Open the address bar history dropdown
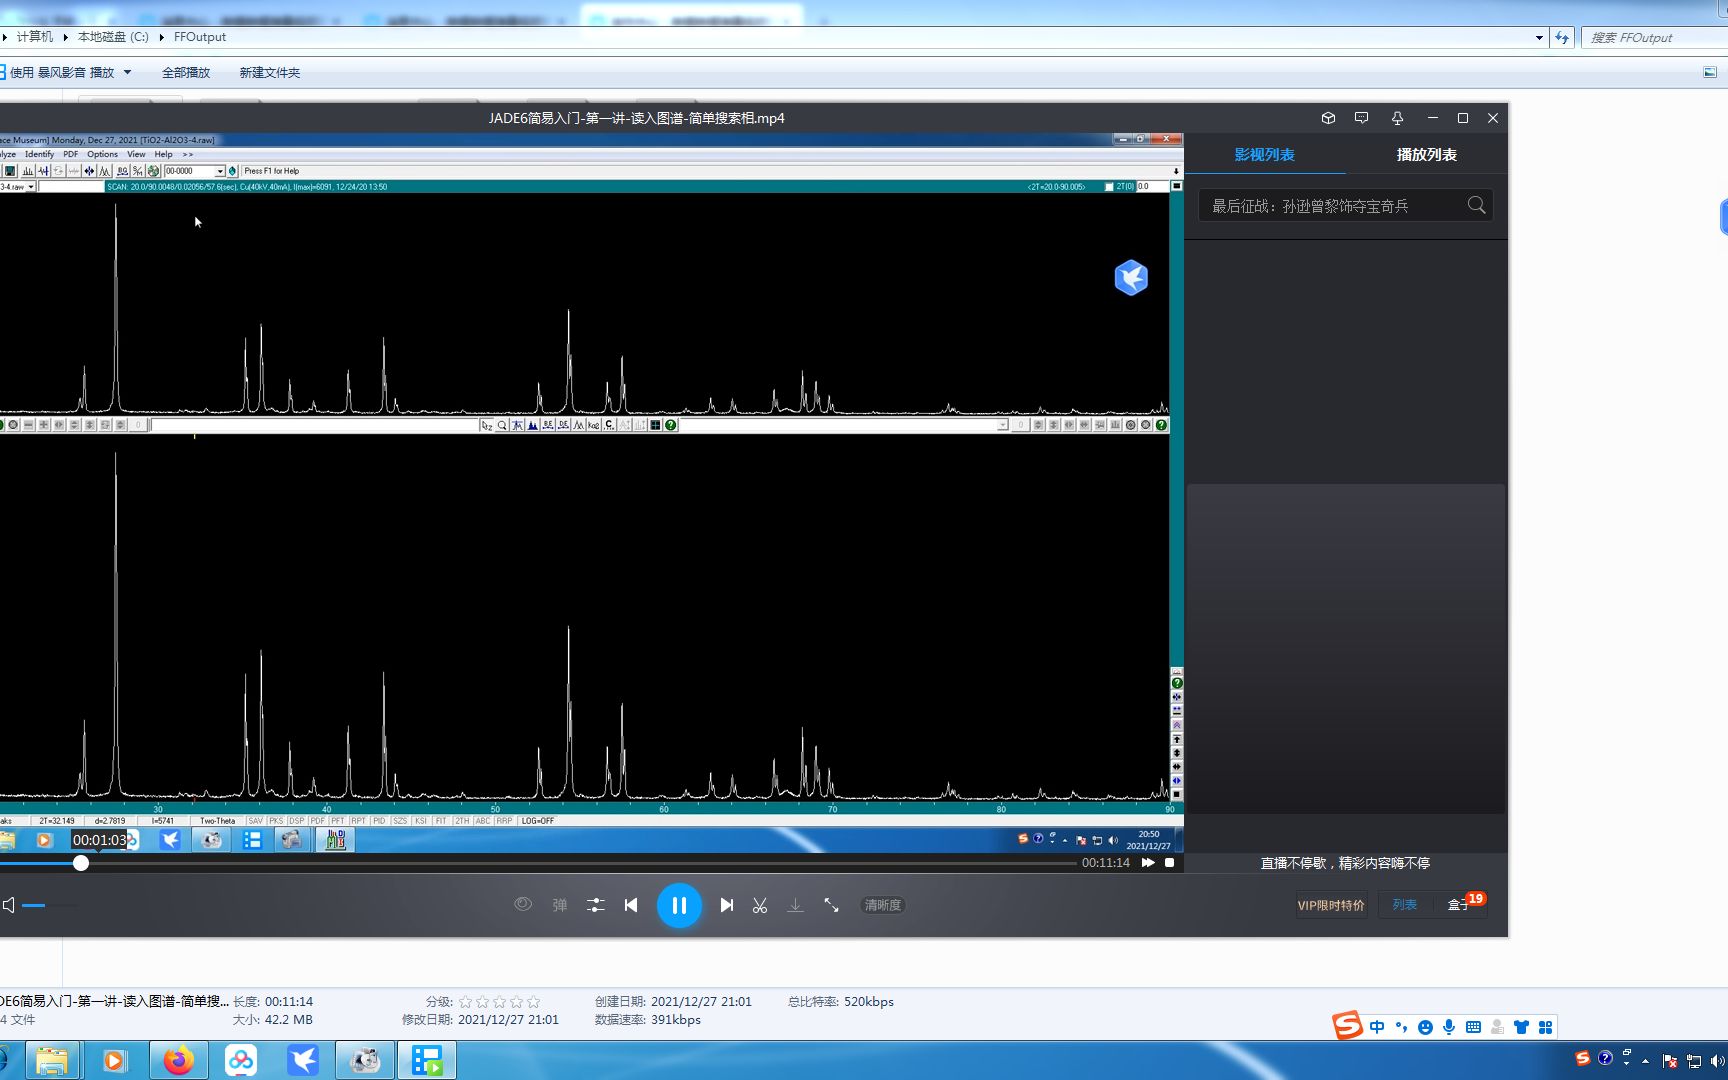 coord(1539,38)
